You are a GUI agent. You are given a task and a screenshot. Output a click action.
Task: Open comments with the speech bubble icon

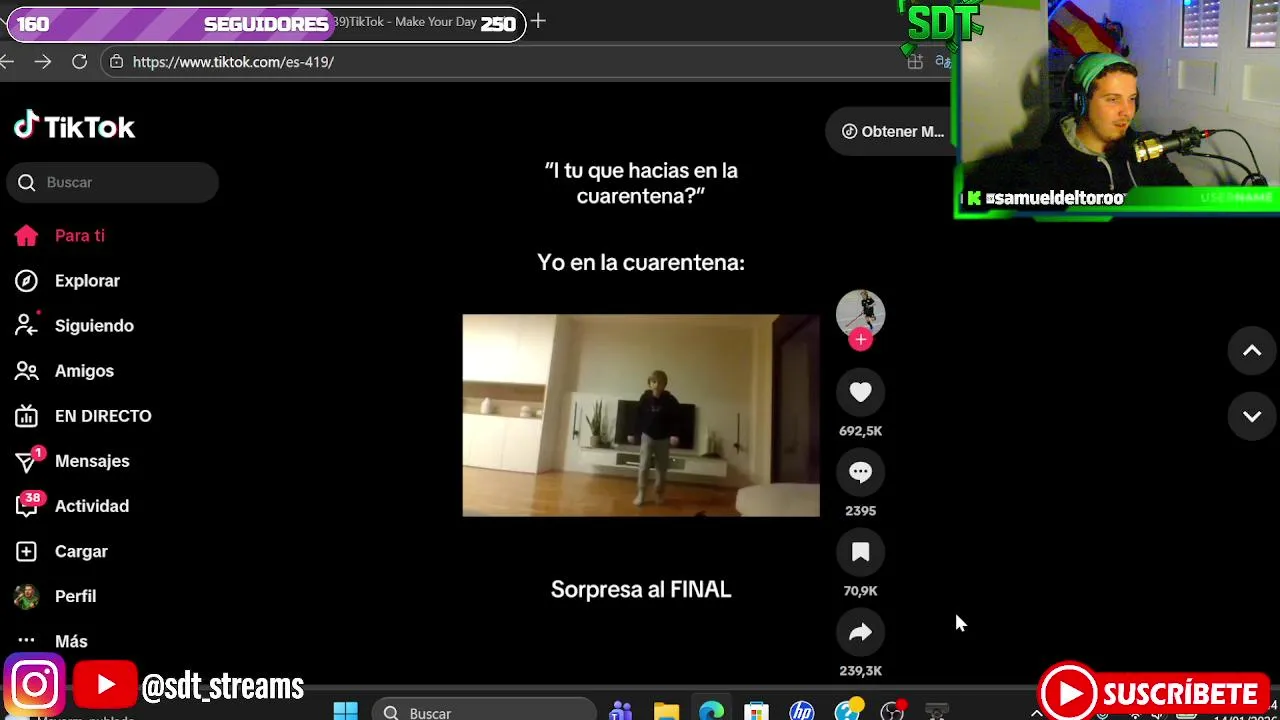point(860,472)
